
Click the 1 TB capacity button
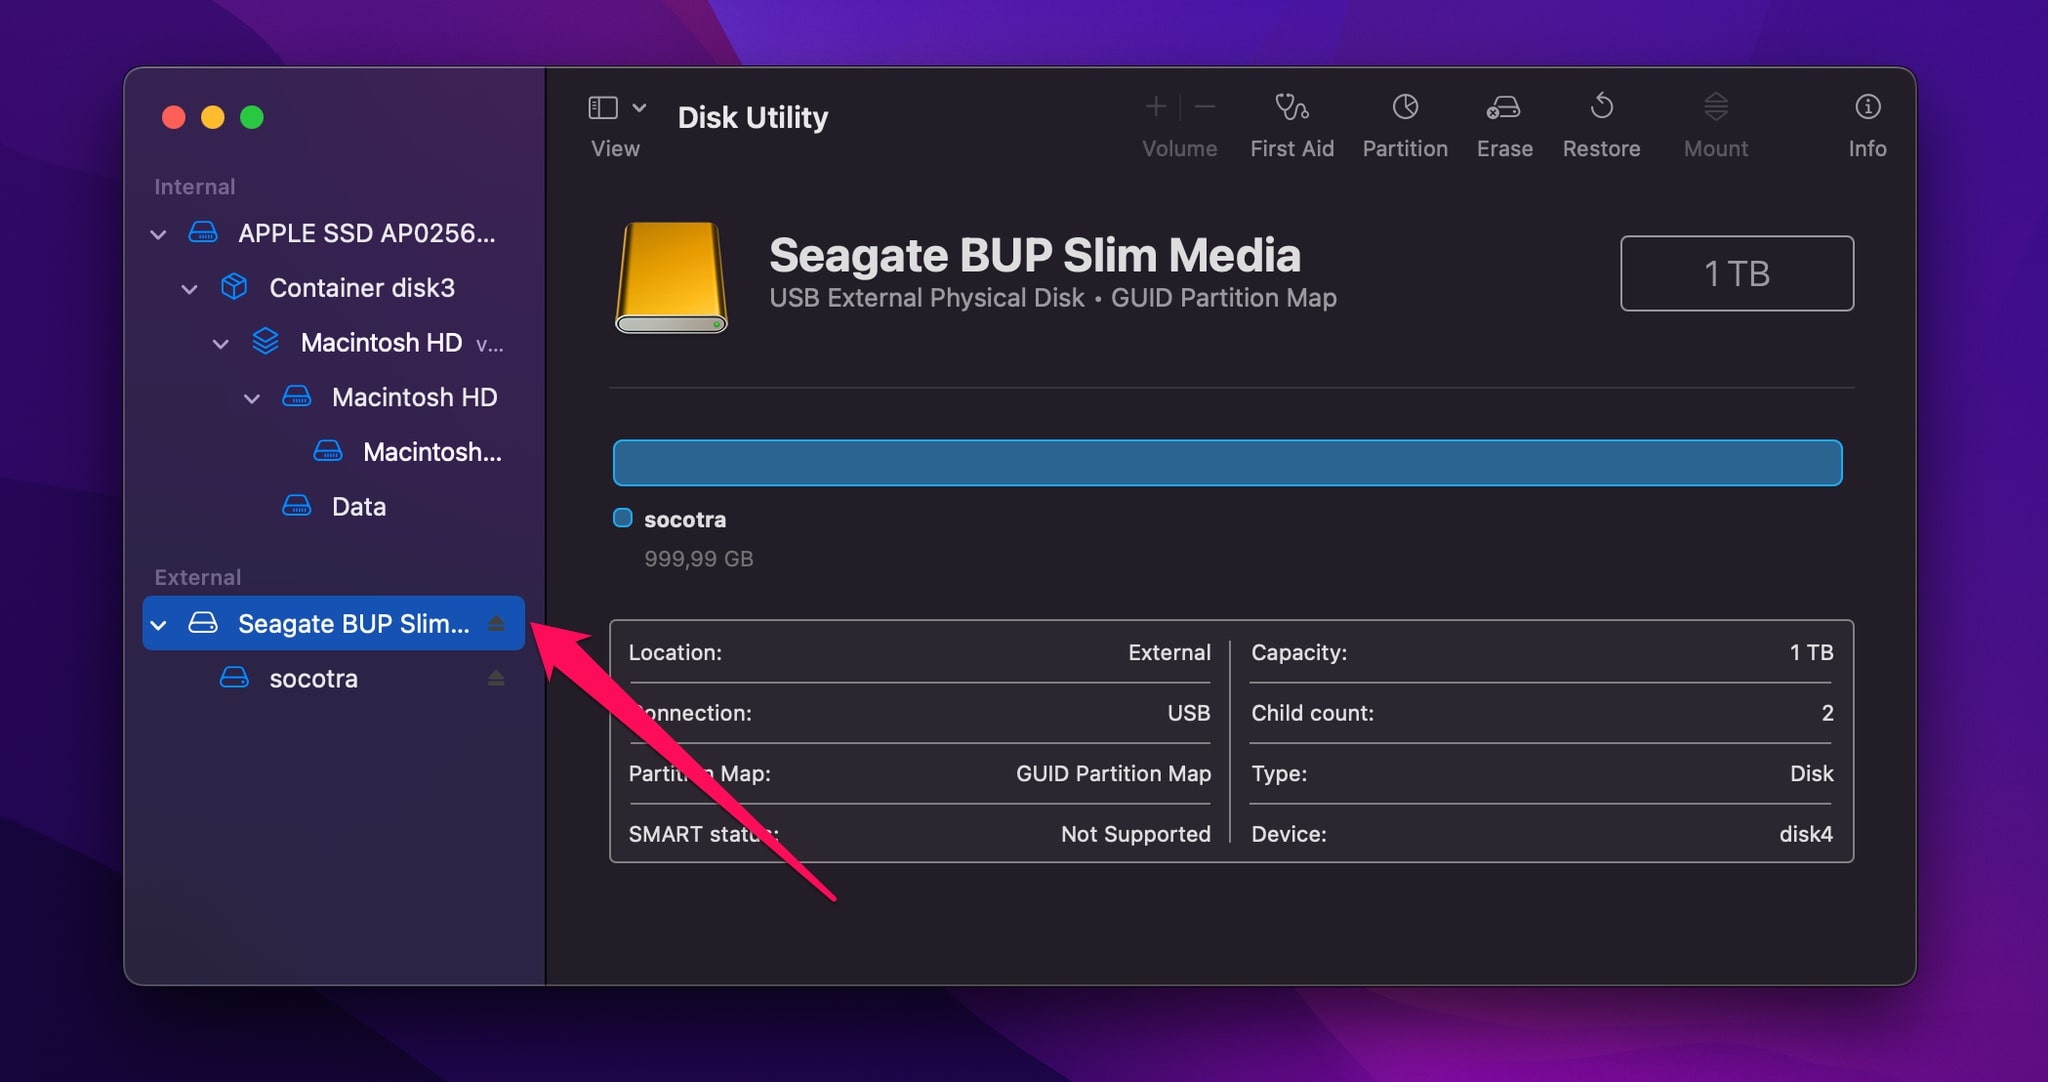coord(1737,273)
